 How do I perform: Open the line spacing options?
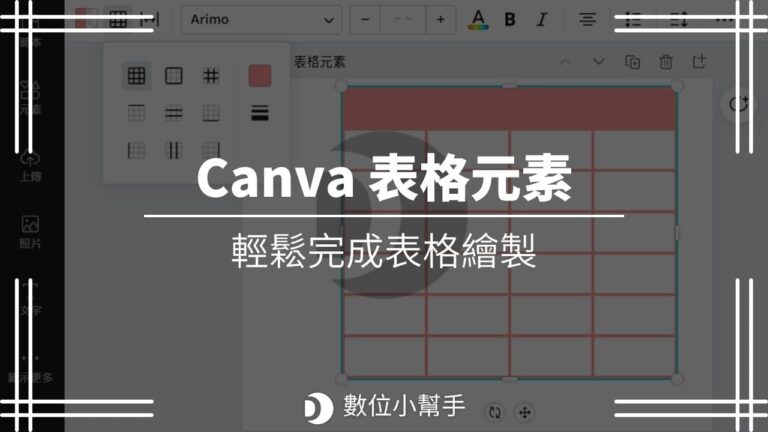click(679, 20)
